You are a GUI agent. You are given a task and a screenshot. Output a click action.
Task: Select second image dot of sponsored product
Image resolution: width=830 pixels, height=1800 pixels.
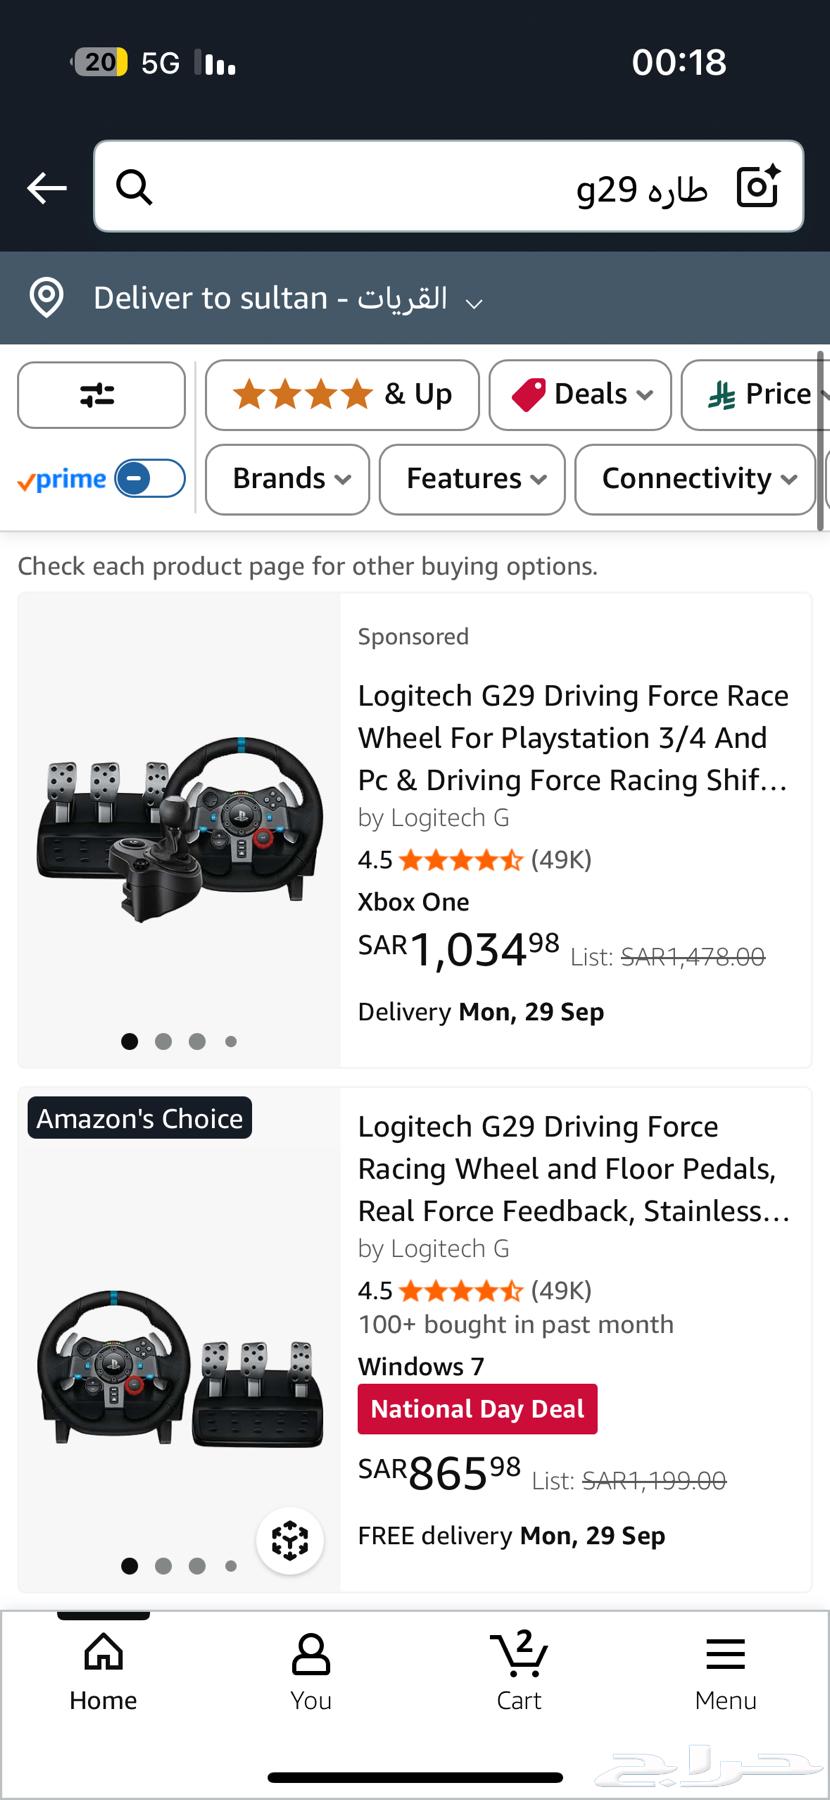click(x=164, y=1041)
